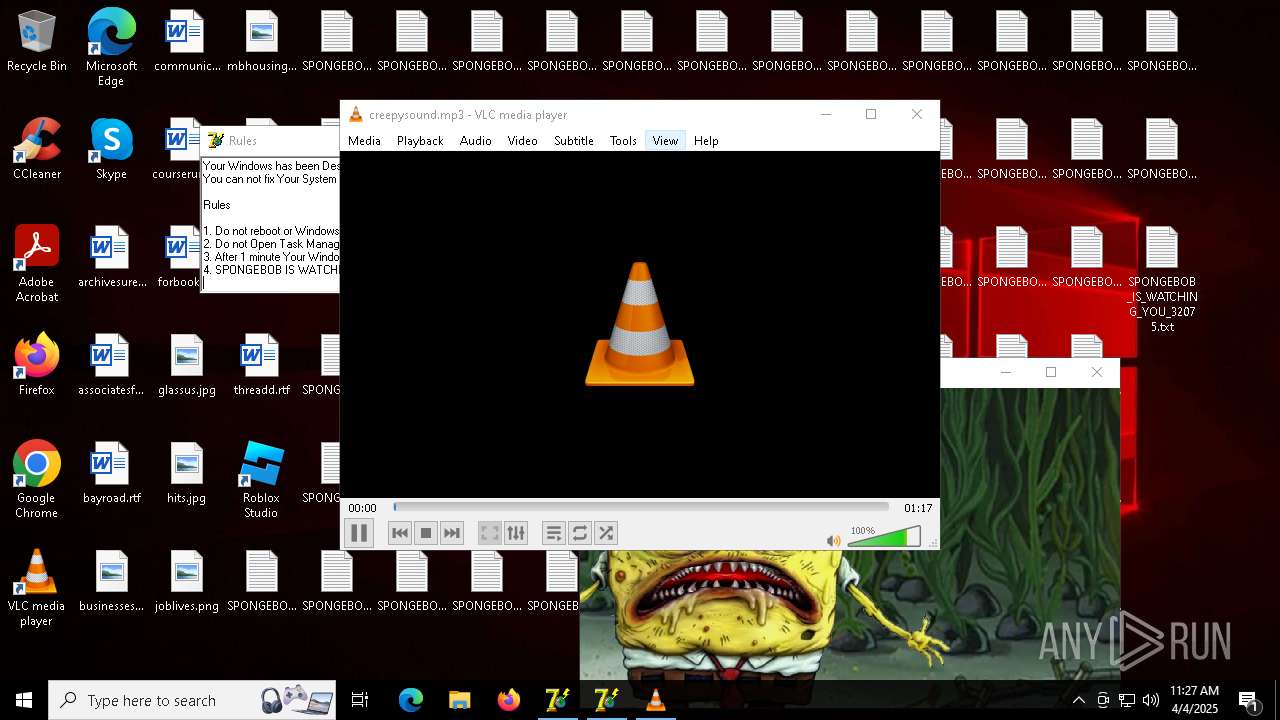Image resolution: width=1280 pixels, height=720 pixels.
Task: Select CCleaner desktop shortcut
Action: coord(37,150)
